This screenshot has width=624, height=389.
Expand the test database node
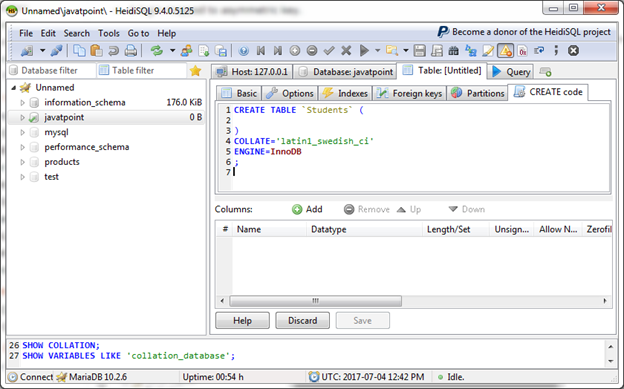(23, 177)
